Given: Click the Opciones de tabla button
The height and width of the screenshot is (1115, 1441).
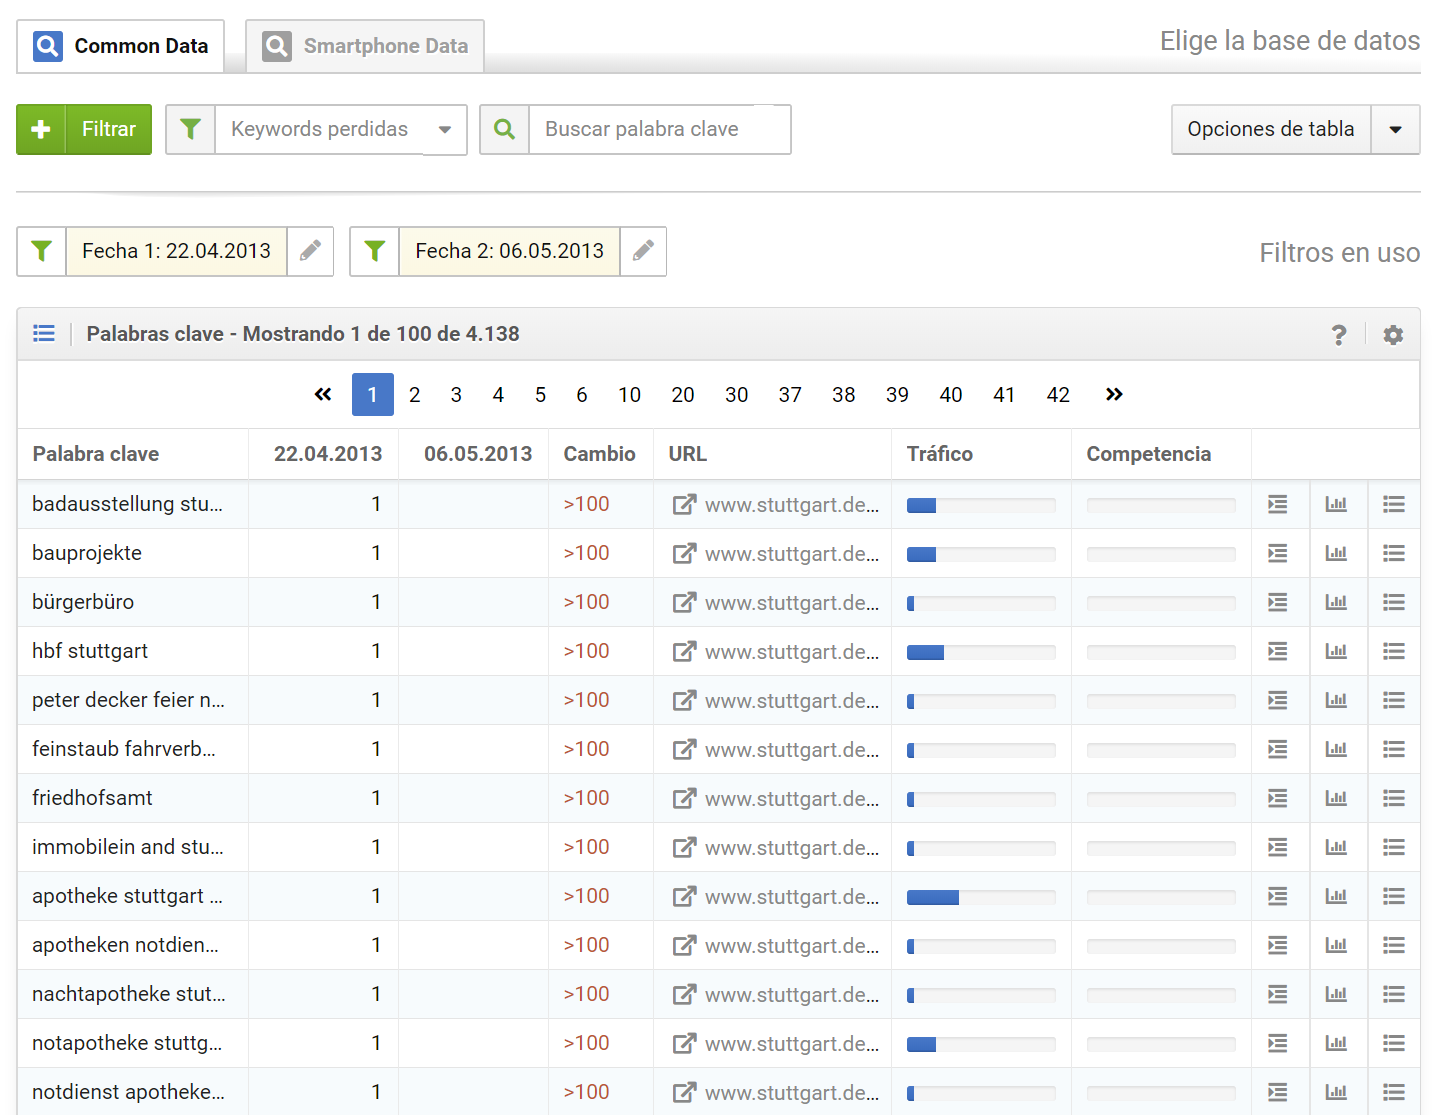Looking at the screenshot, I should click(1271, 129).
